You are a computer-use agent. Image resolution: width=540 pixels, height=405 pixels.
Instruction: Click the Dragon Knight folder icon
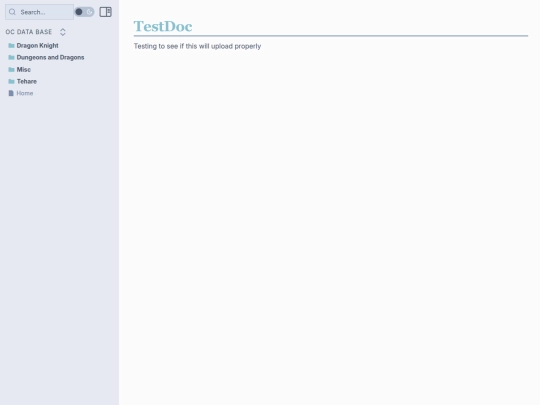[x=11, y=45]
